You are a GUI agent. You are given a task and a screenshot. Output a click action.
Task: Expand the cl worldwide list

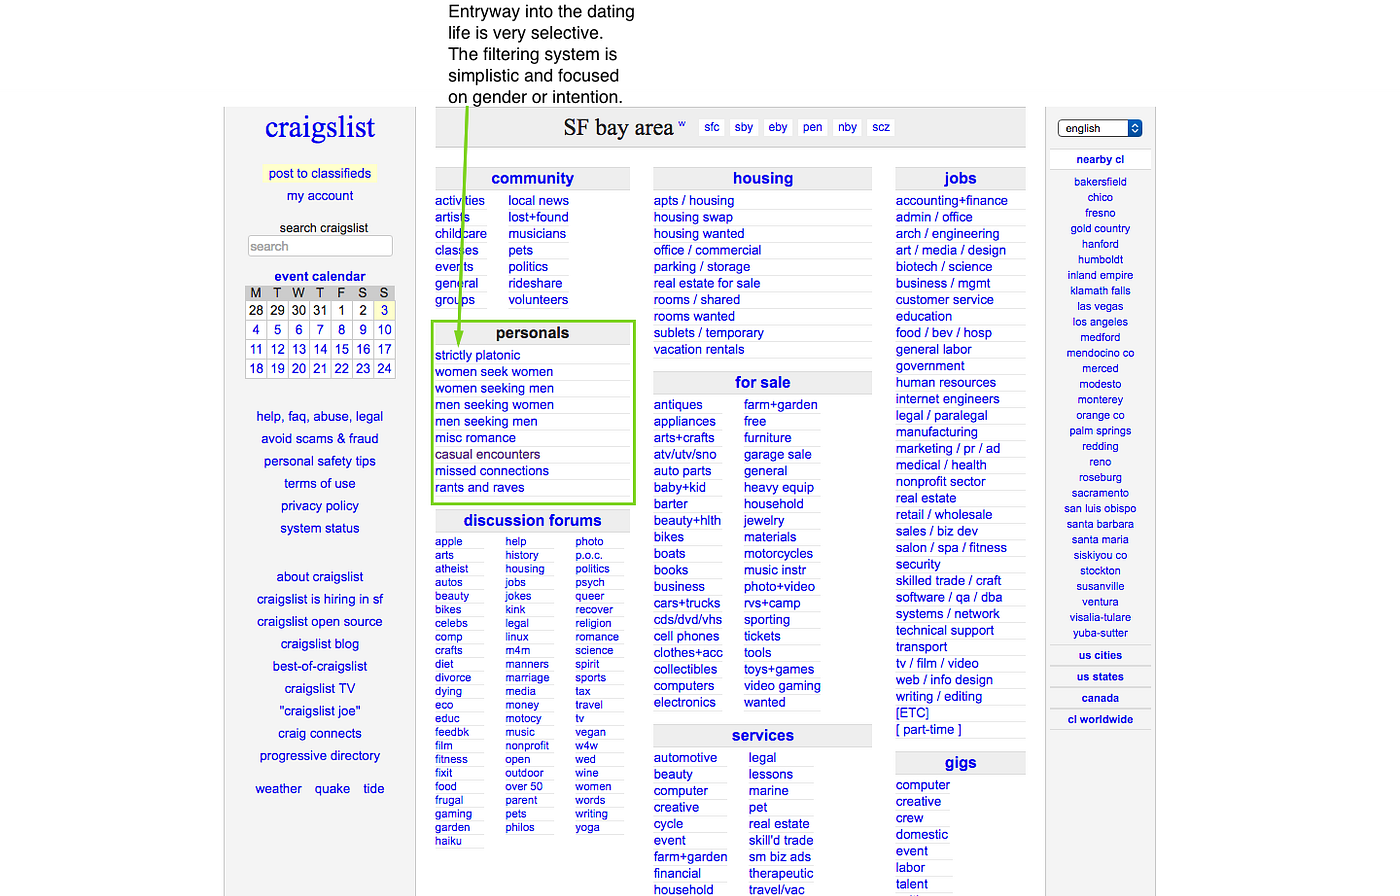pyautogui.click(x=1100, y=720)
